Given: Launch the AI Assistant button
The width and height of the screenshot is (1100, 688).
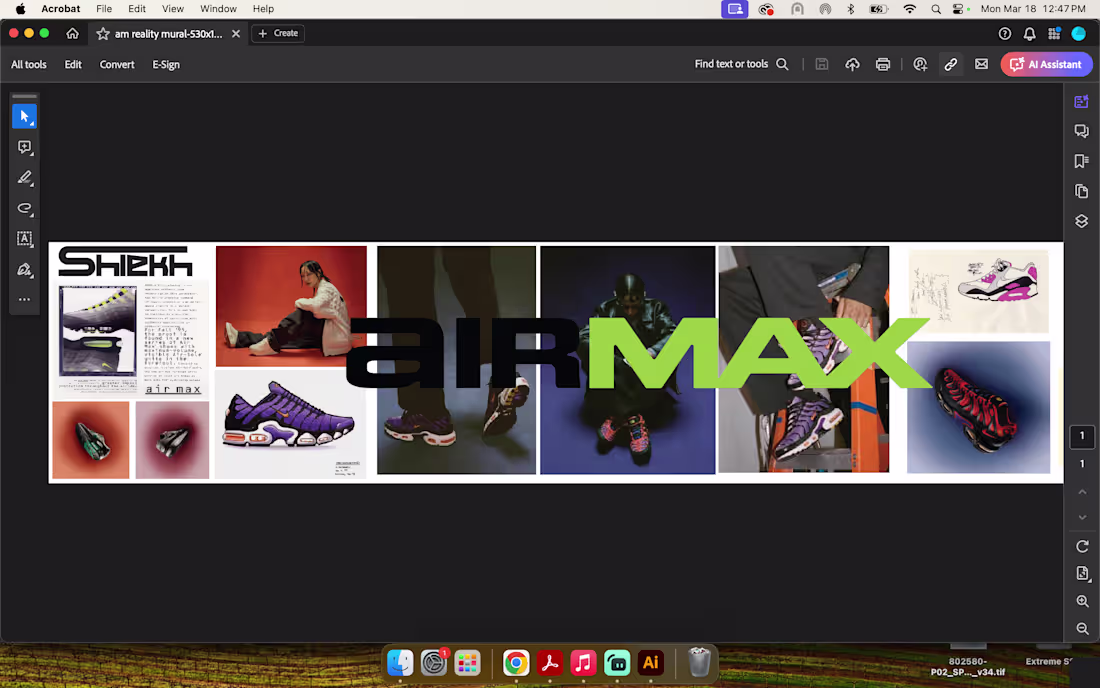Looking at the screenshot, I should coord(1046,65).
